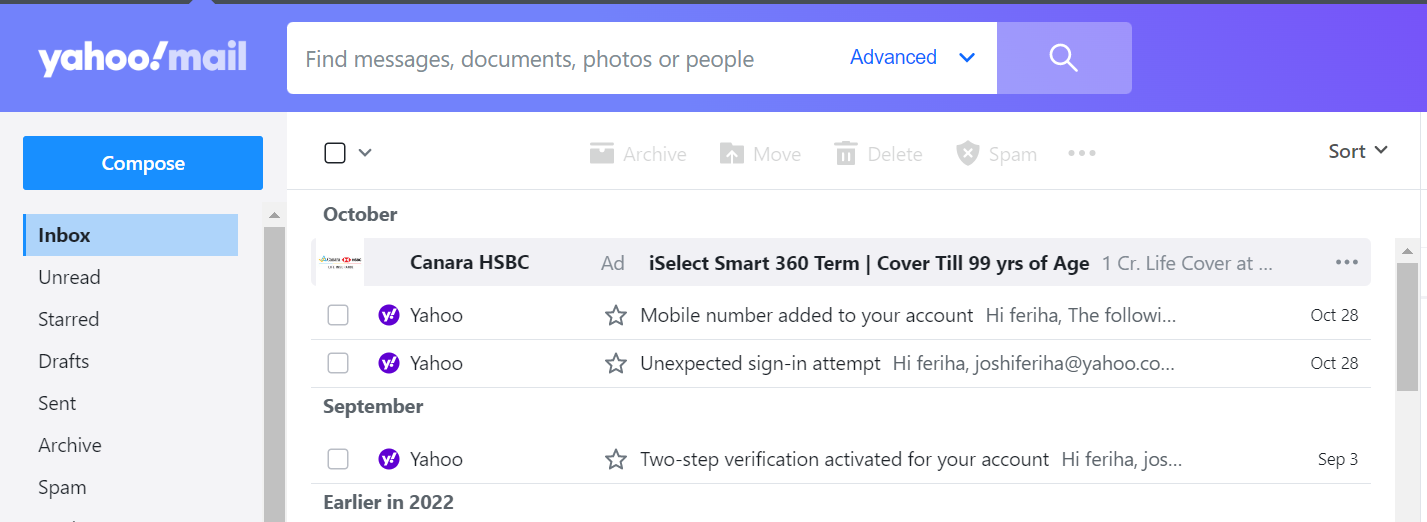The image size is (1427, 522).
Task: Open the Mobile number added to your account email
Action: [x=843, y=315]
